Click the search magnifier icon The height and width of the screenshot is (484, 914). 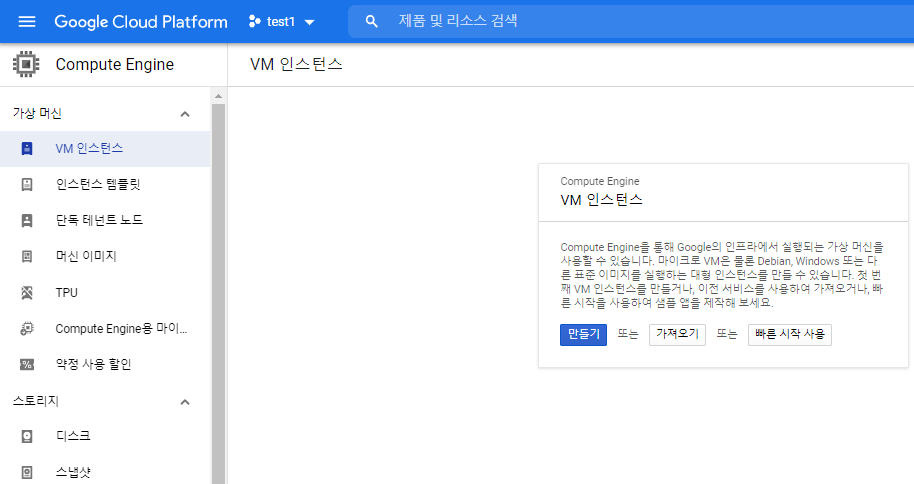click(x=371, y=22)
